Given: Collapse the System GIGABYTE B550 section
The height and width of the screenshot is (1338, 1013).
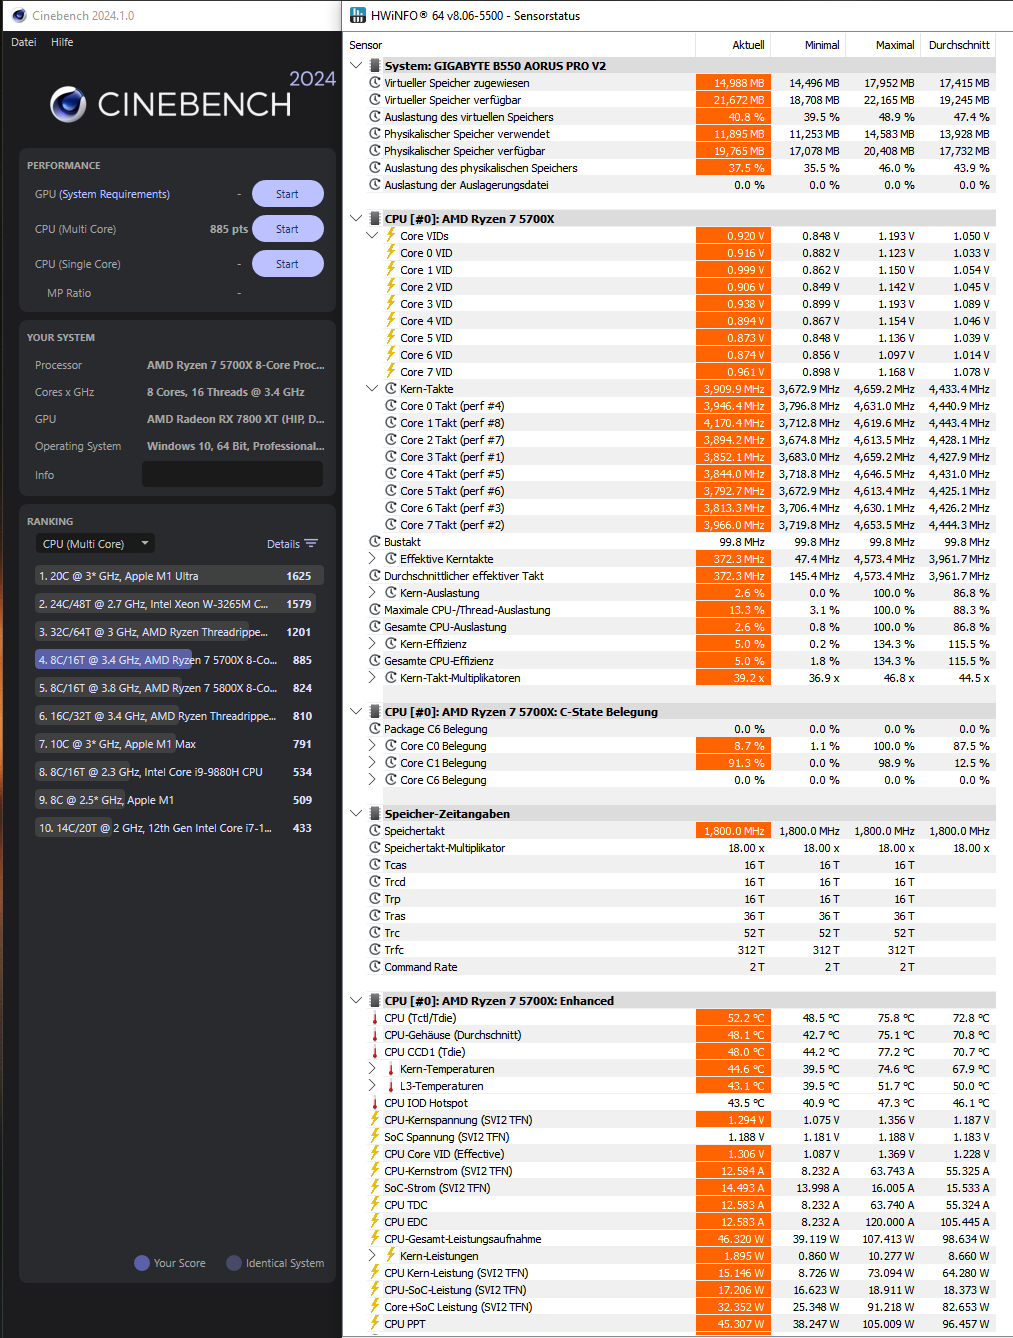Looking at the screenshot, I should tap(356, 66).
